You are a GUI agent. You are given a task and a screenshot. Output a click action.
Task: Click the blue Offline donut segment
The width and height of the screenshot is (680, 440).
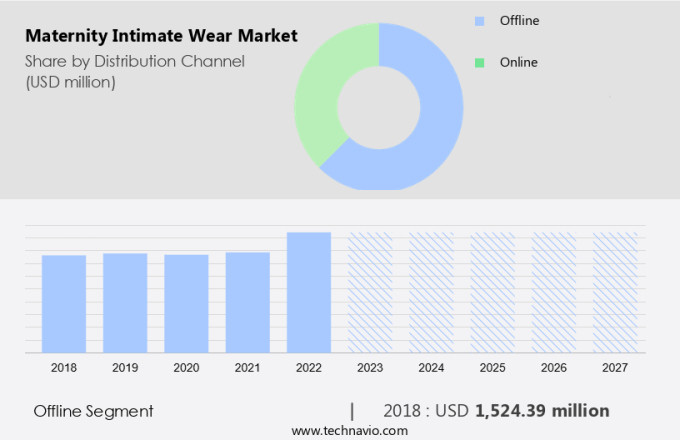tap(430, 130)
